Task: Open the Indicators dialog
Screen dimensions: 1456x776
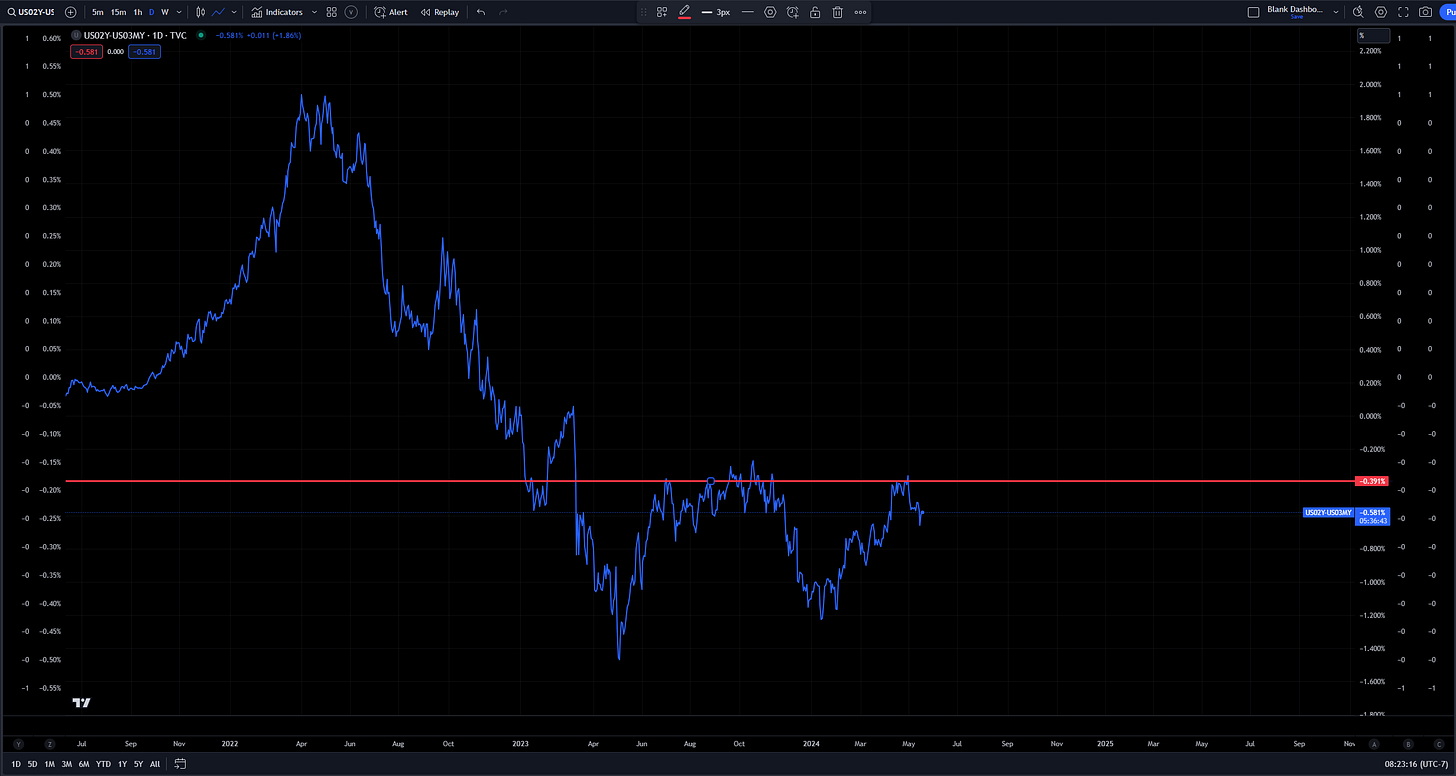Action: point(277,12)
